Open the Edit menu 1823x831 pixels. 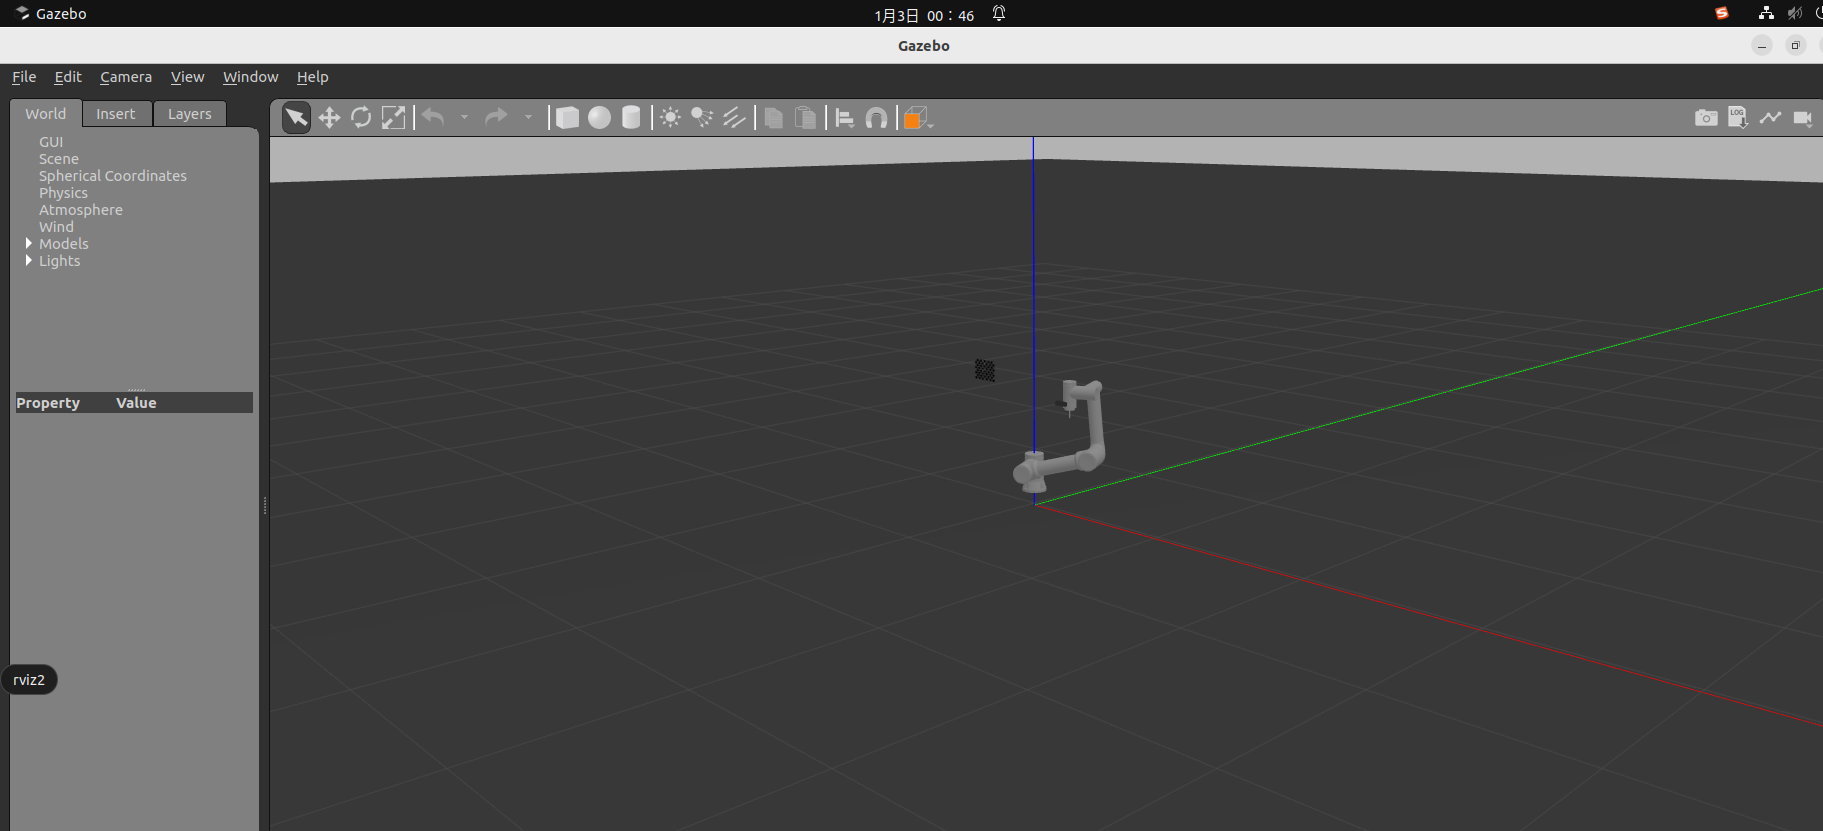(68, 77)
